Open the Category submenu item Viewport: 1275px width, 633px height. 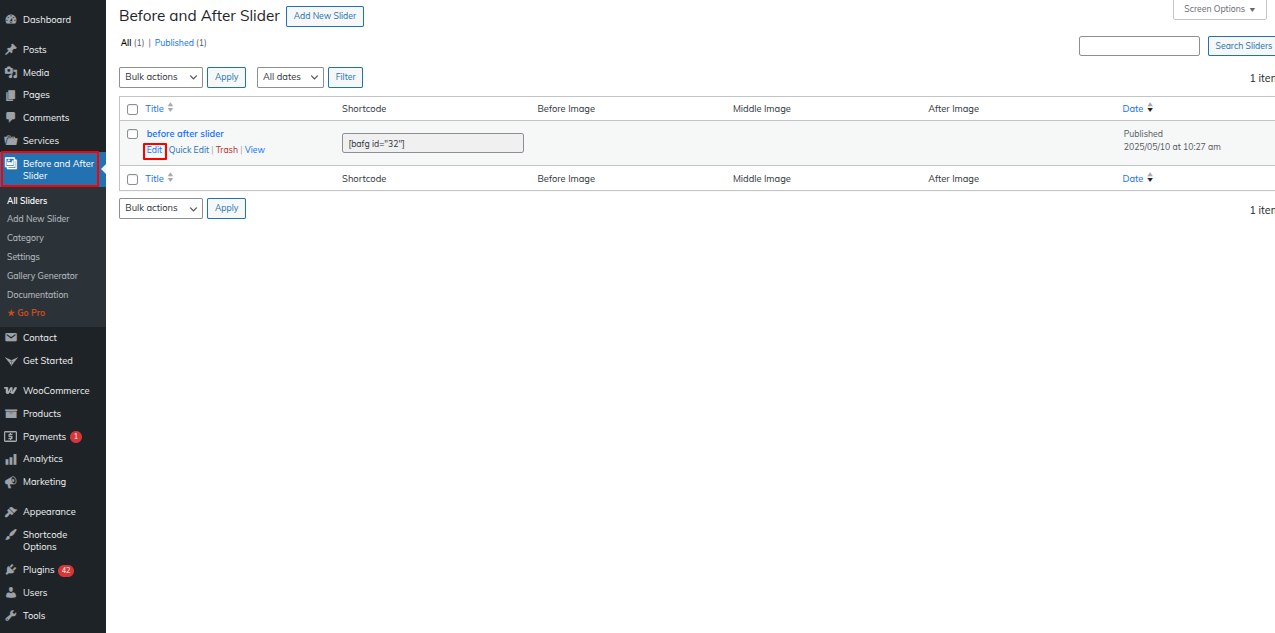[25, 238]
